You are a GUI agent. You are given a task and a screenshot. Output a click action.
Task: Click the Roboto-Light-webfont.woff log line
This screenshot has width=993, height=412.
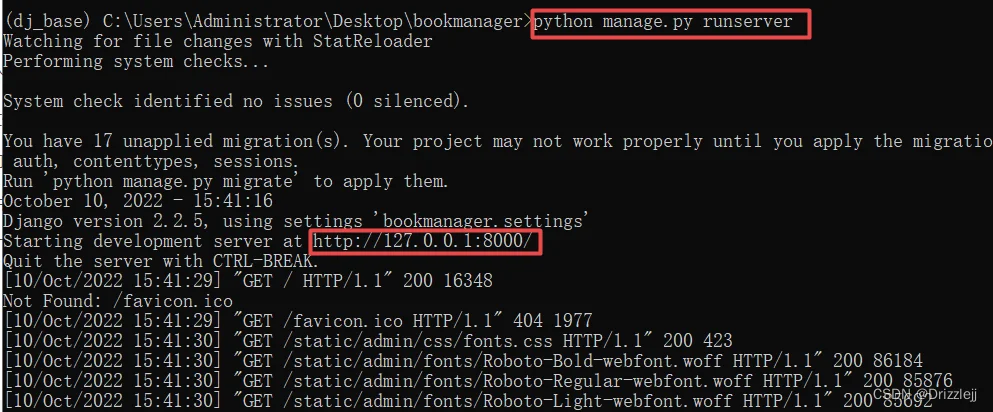pos(469,401)
